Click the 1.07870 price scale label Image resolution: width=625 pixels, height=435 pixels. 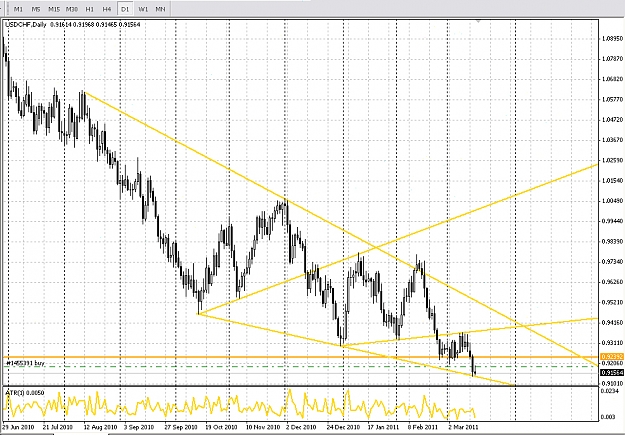click(x=612, y=59)
